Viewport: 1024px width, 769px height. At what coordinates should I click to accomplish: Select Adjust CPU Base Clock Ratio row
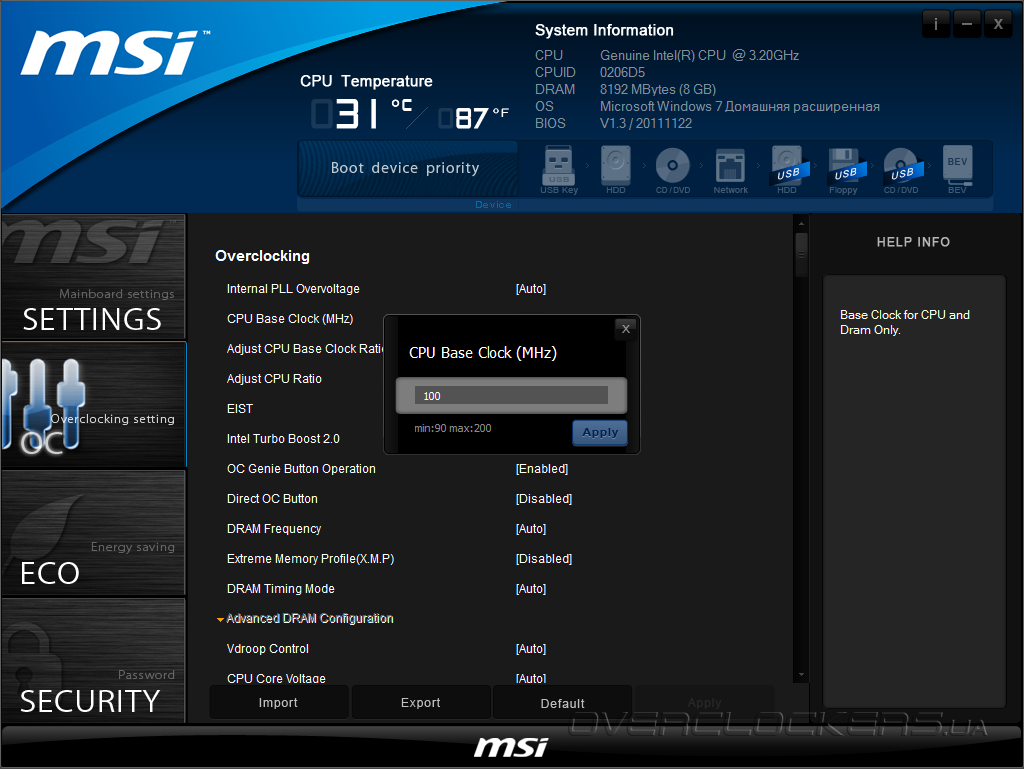click(x=304, y=349)
